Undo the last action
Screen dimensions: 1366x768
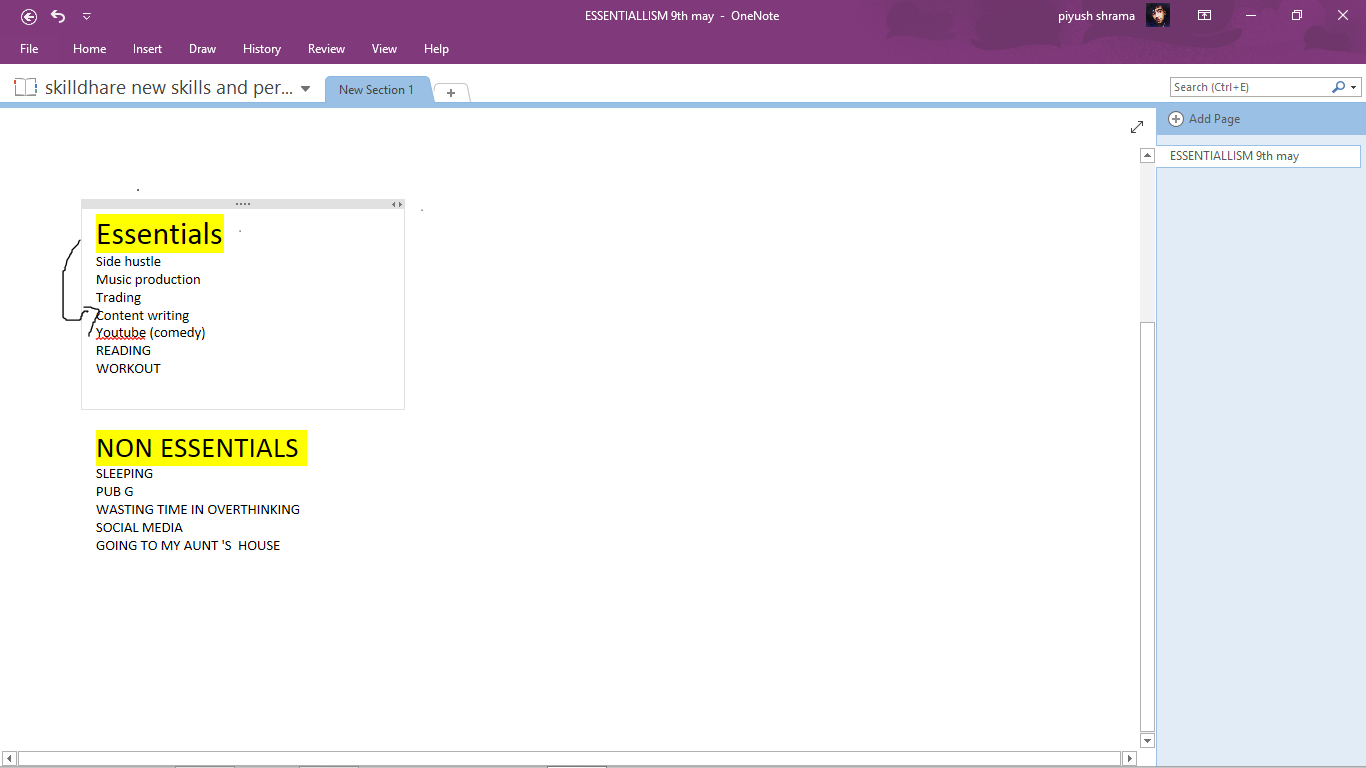pos(58,16)
